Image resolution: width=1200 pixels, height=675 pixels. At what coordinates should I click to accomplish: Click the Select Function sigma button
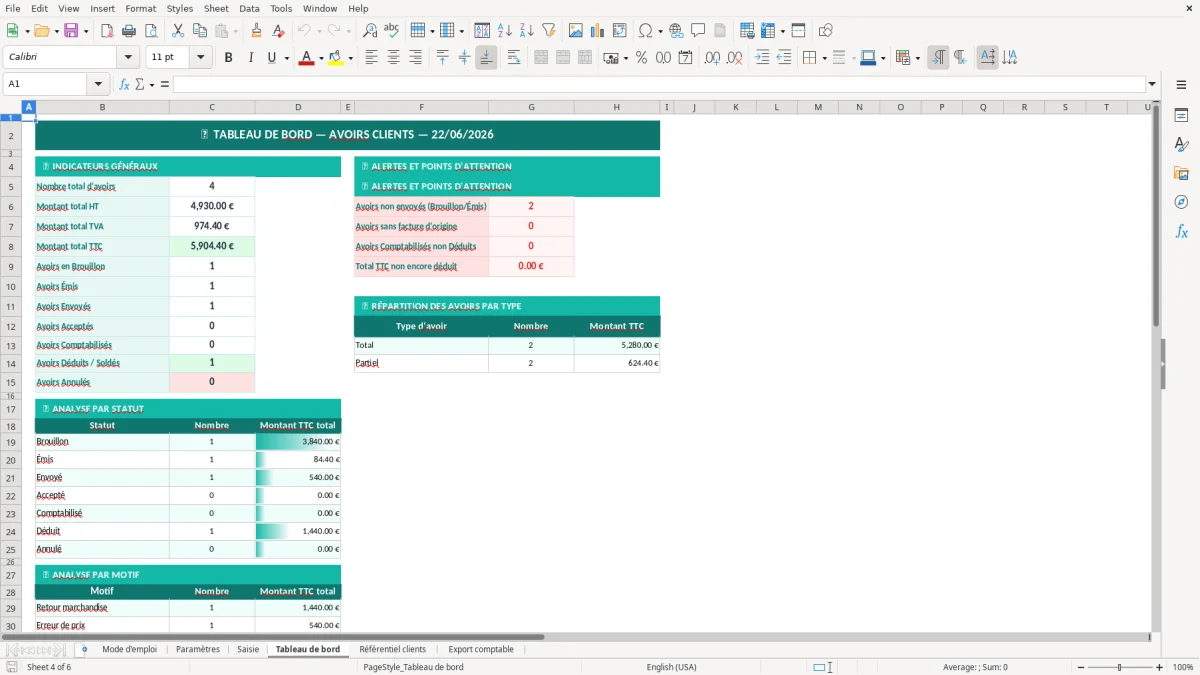(x=139, y=84)
